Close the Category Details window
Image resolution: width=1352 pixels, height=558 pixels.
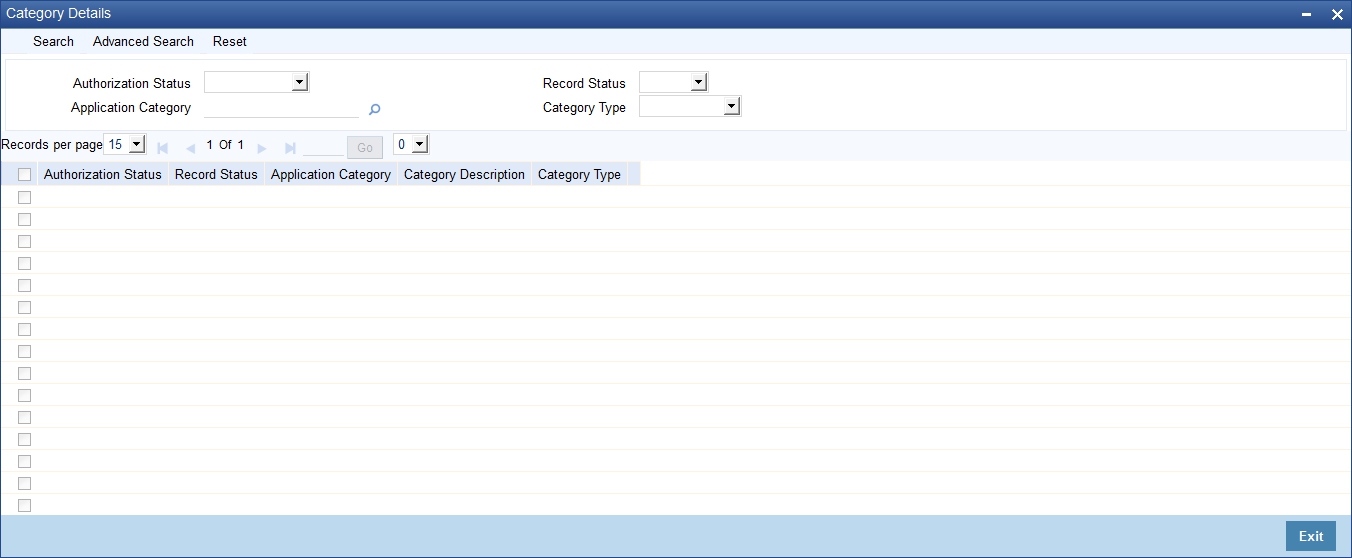(x=1337, y=15)
